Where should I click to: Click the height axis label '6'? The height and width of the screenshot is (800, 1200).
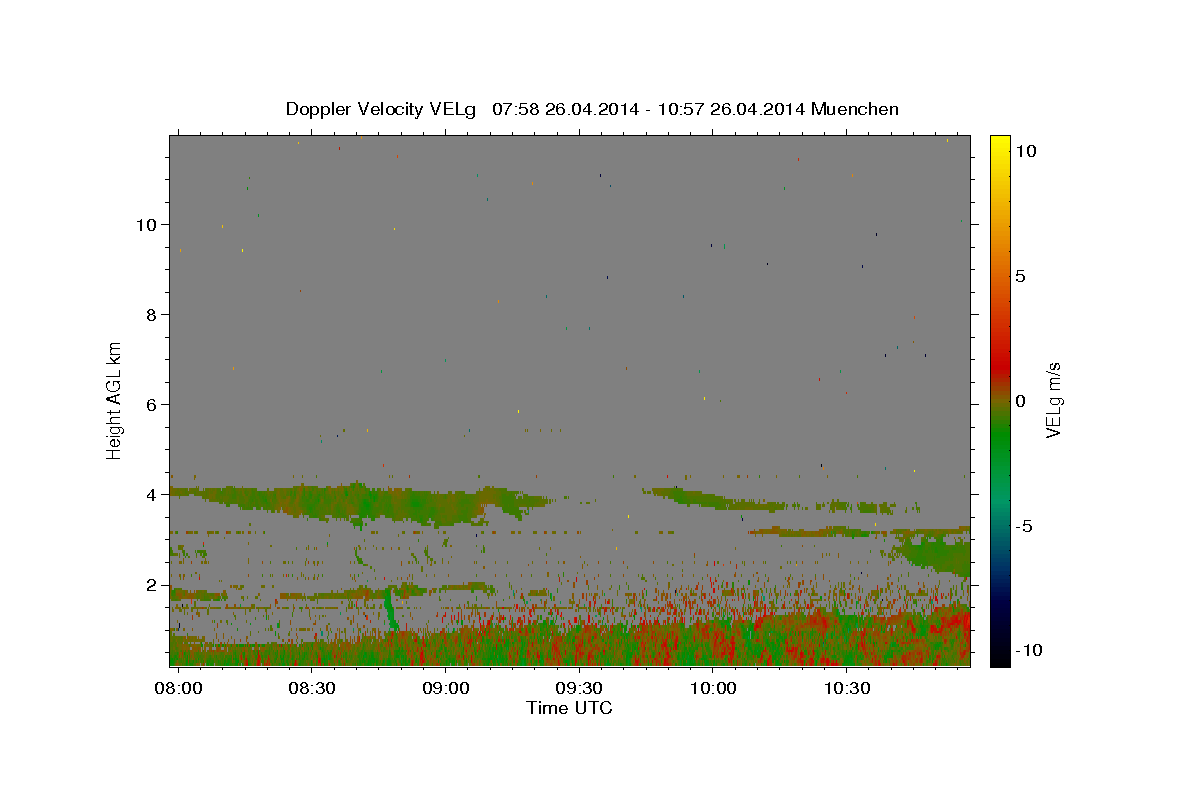(150, 404)
